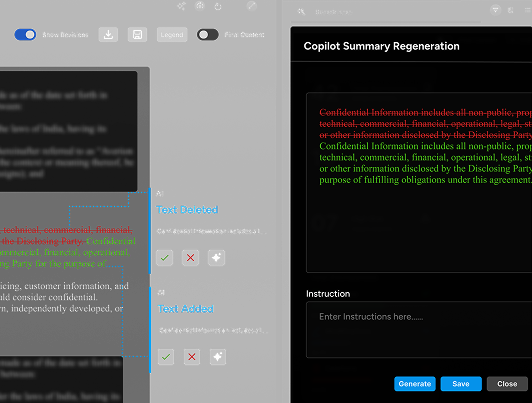The height and width of the screenshot is (403, 532).
Task: Click the refresh circular arrow icon
Action: [218, 6]
